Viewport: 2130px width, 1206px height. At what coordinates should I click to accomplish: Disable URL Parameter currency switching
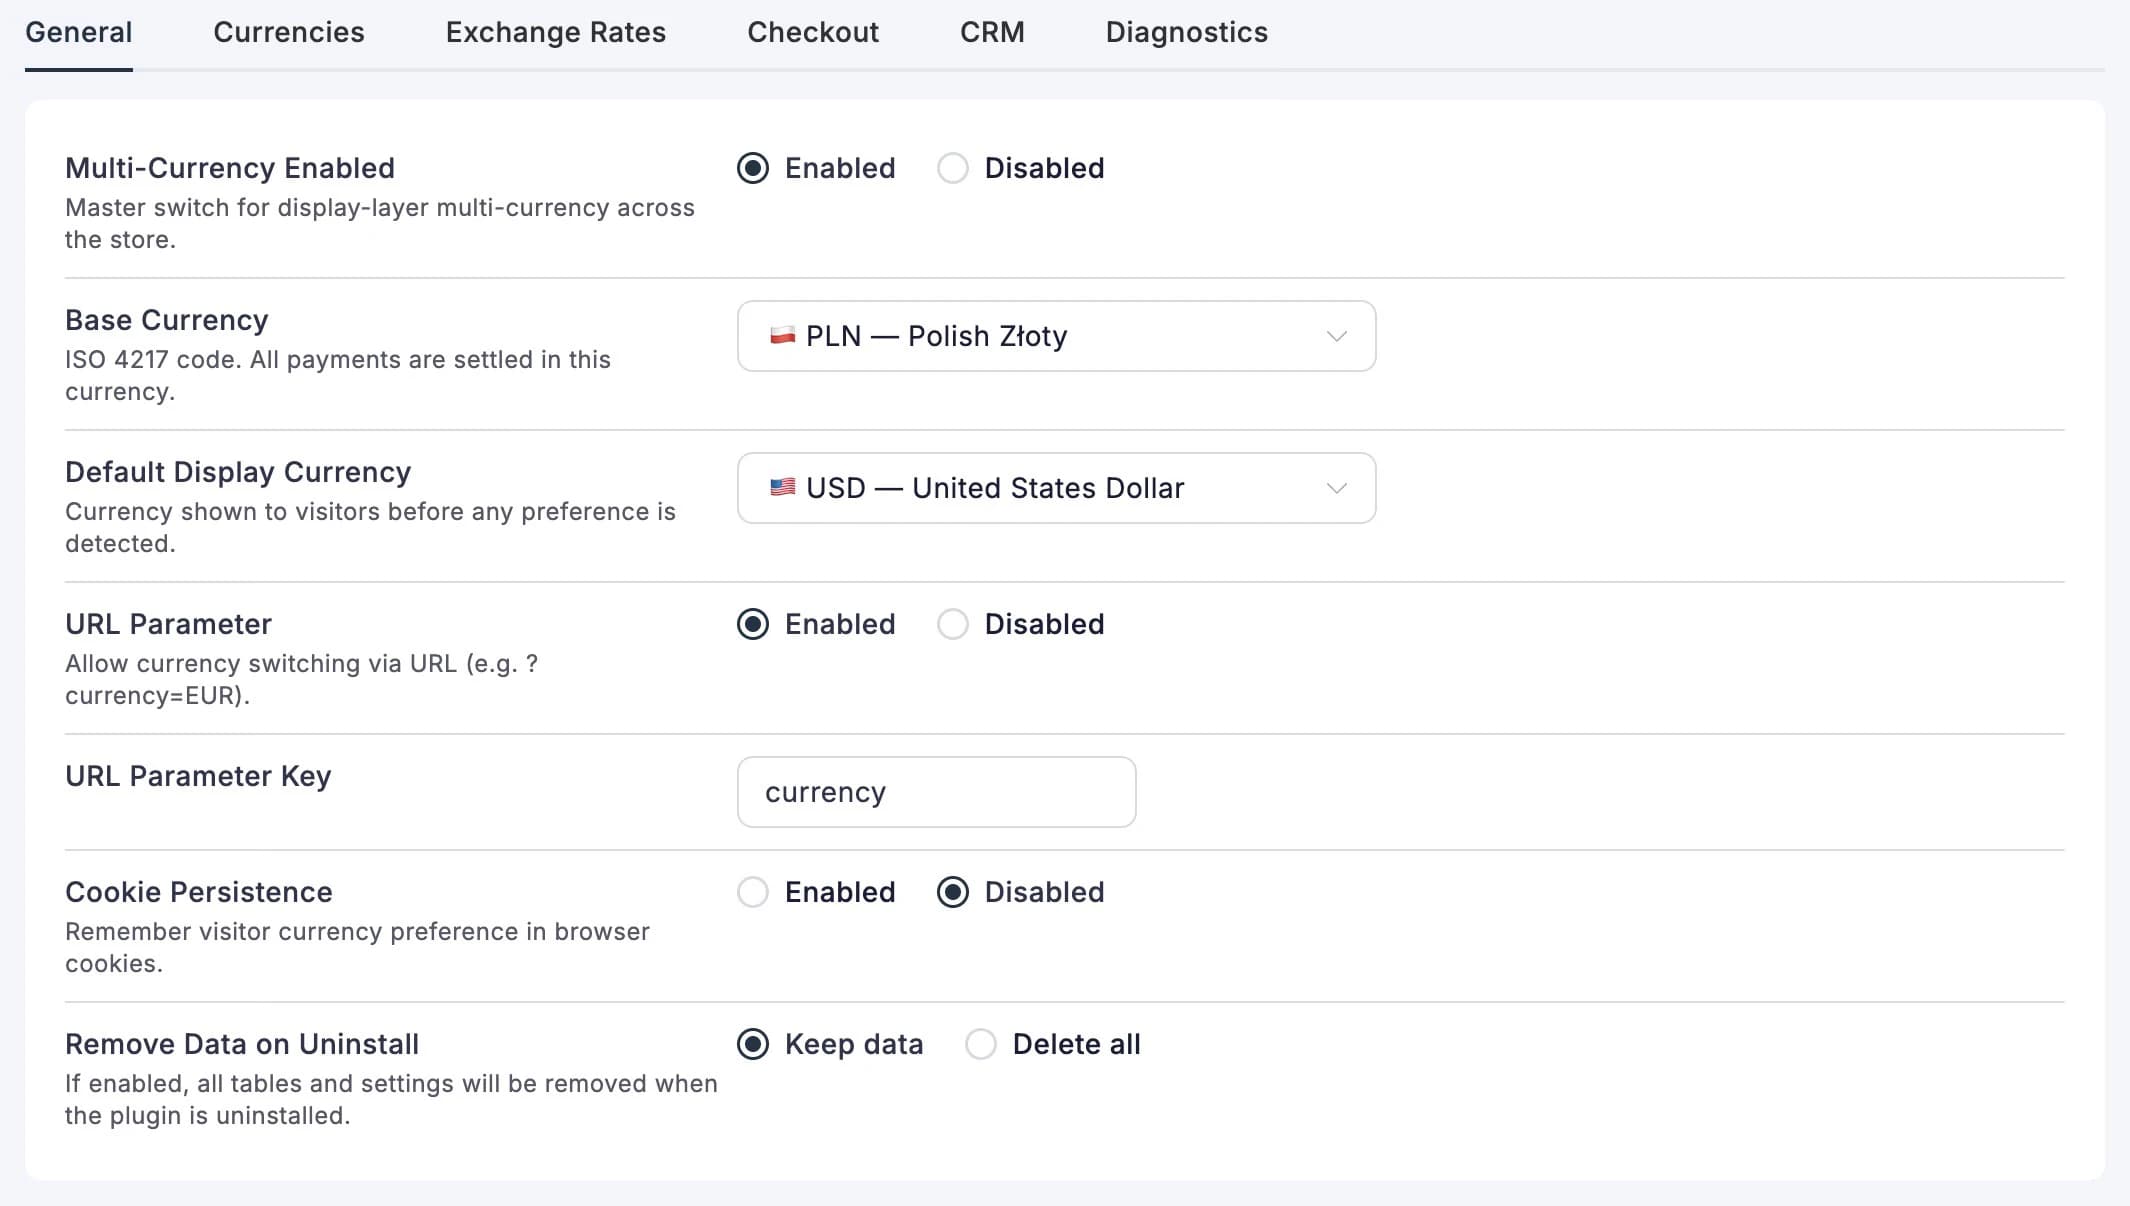[953, 624]
